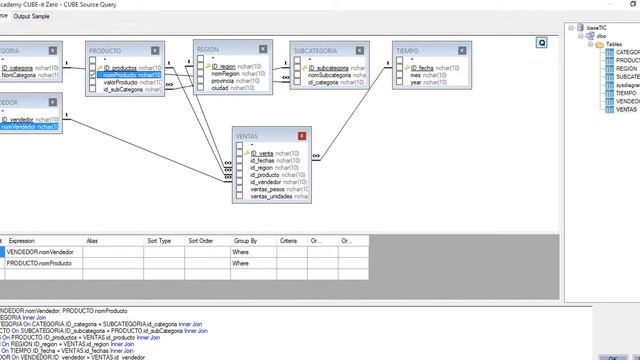Check nomRegion in the REGION table
Screen dimensions: 640x360
pos(200,73)
